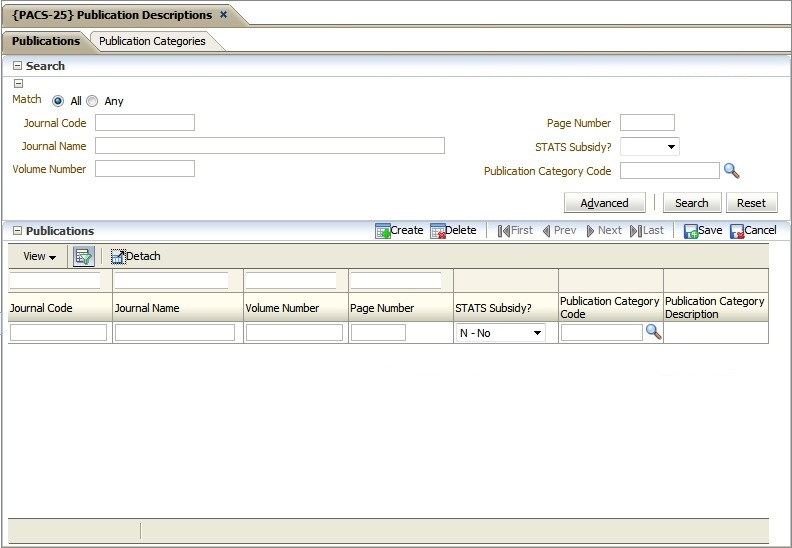This screenshot has width=792, height=548.
Task: Go to the First record
Action: pyautogui.click(x=515, y=231)
